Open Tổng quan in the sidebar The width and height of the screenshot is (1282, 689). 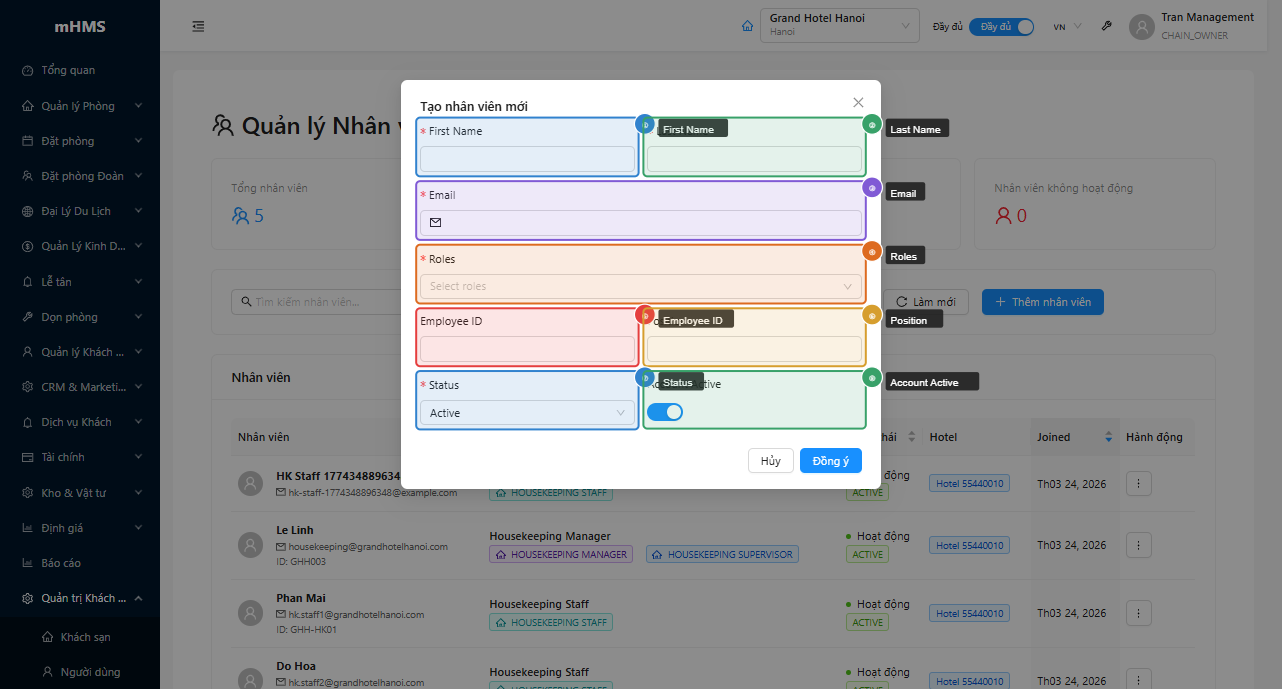[68, 70]
